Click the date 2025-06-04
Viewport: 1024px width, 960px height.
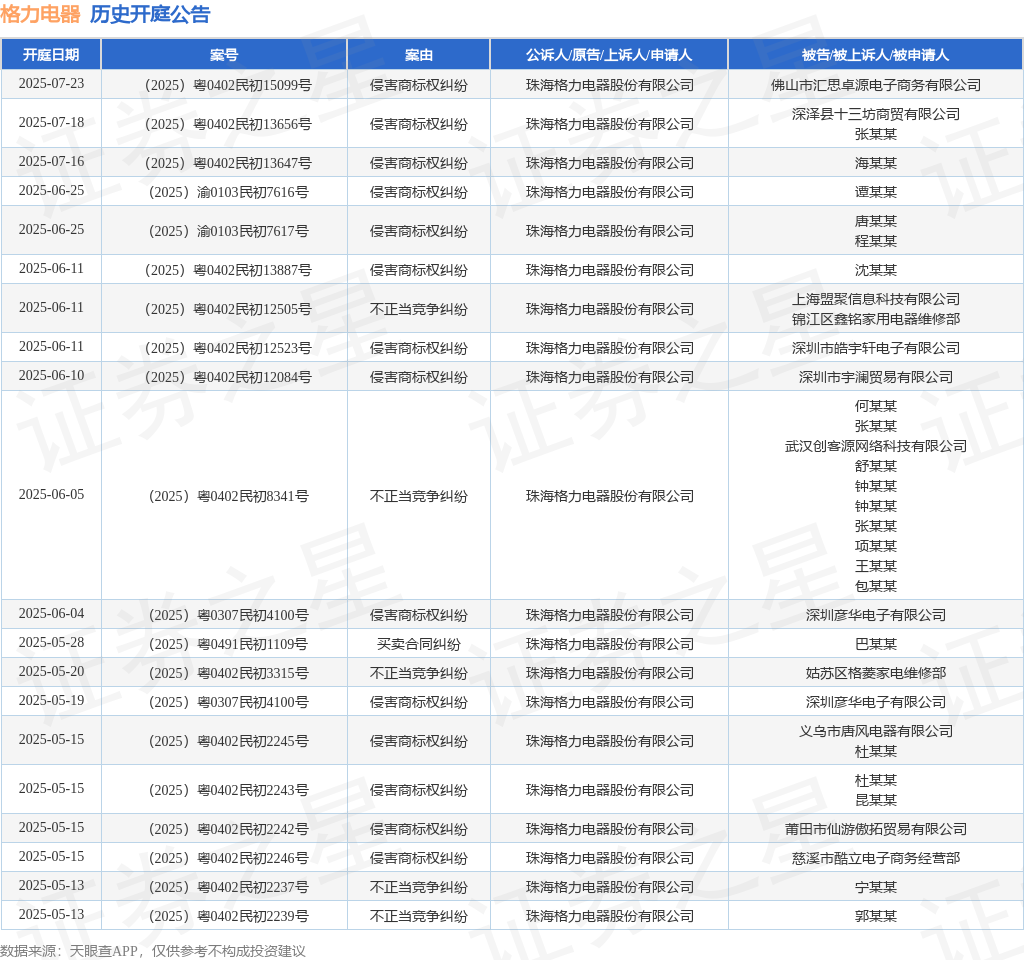pyautogui.click(x=51, y=613)
